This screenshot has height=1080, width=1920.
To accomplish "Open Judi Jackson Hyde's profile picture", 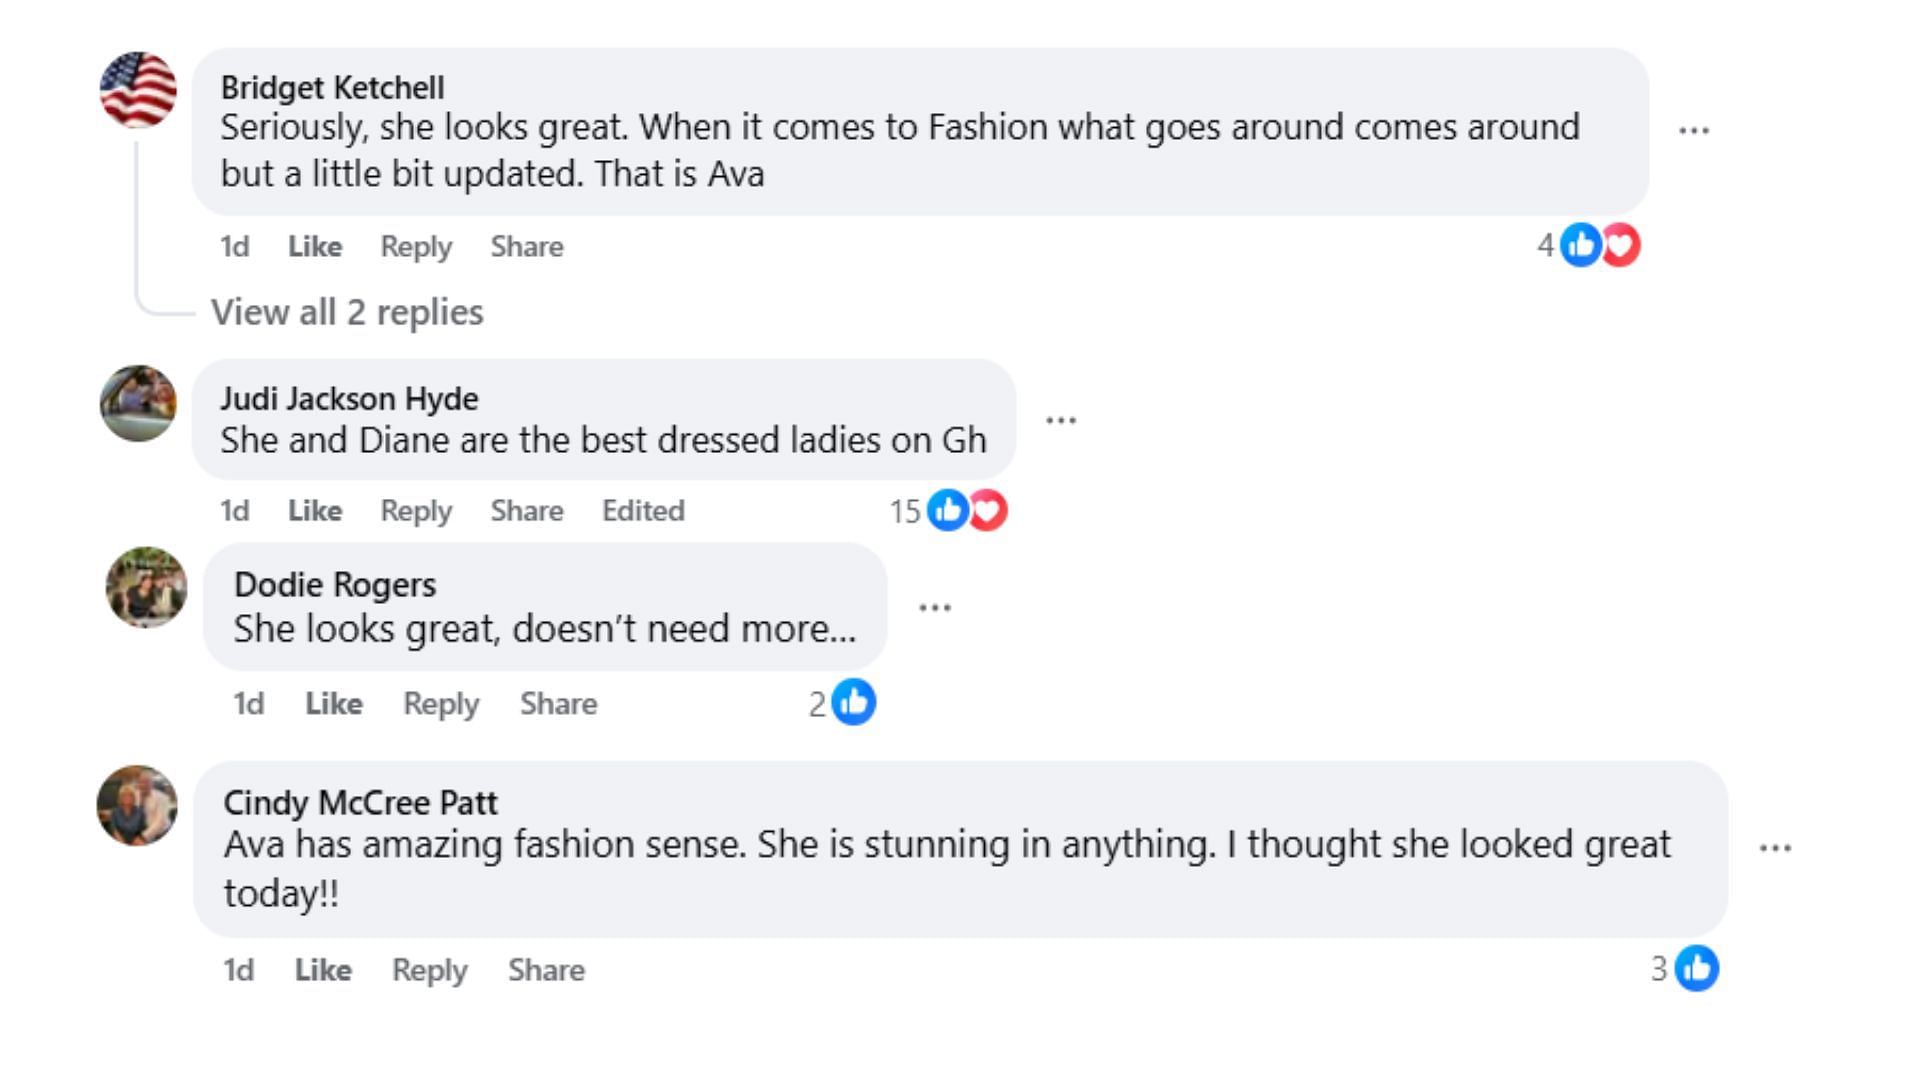I will tap(138, 403).
